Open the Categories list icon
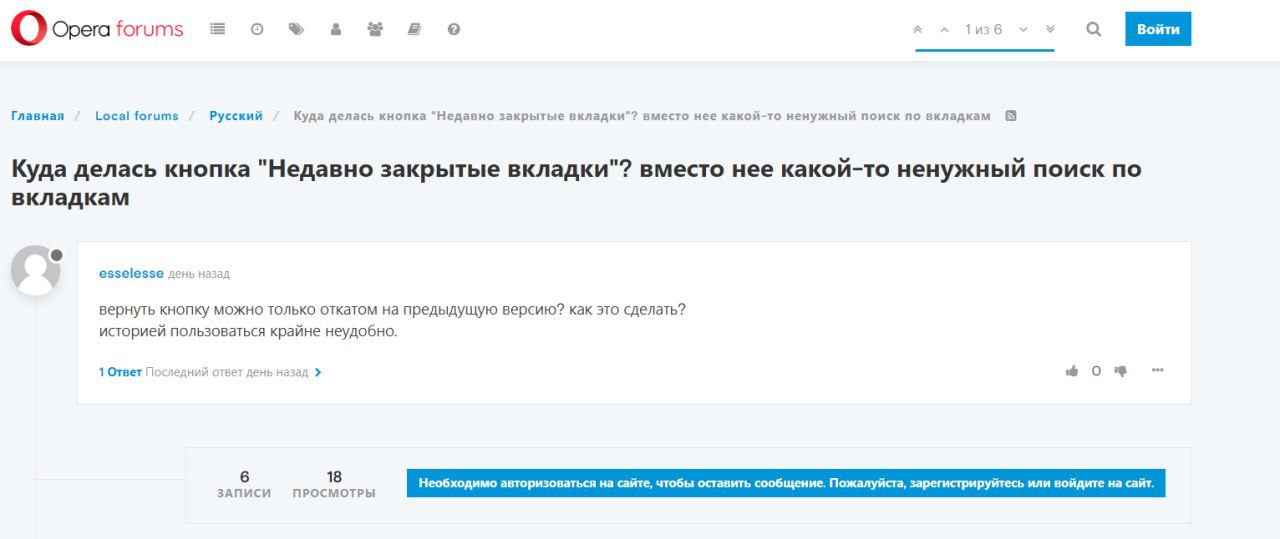The width and height of the screenshot is (1280, 539). (x=217, y=30)
